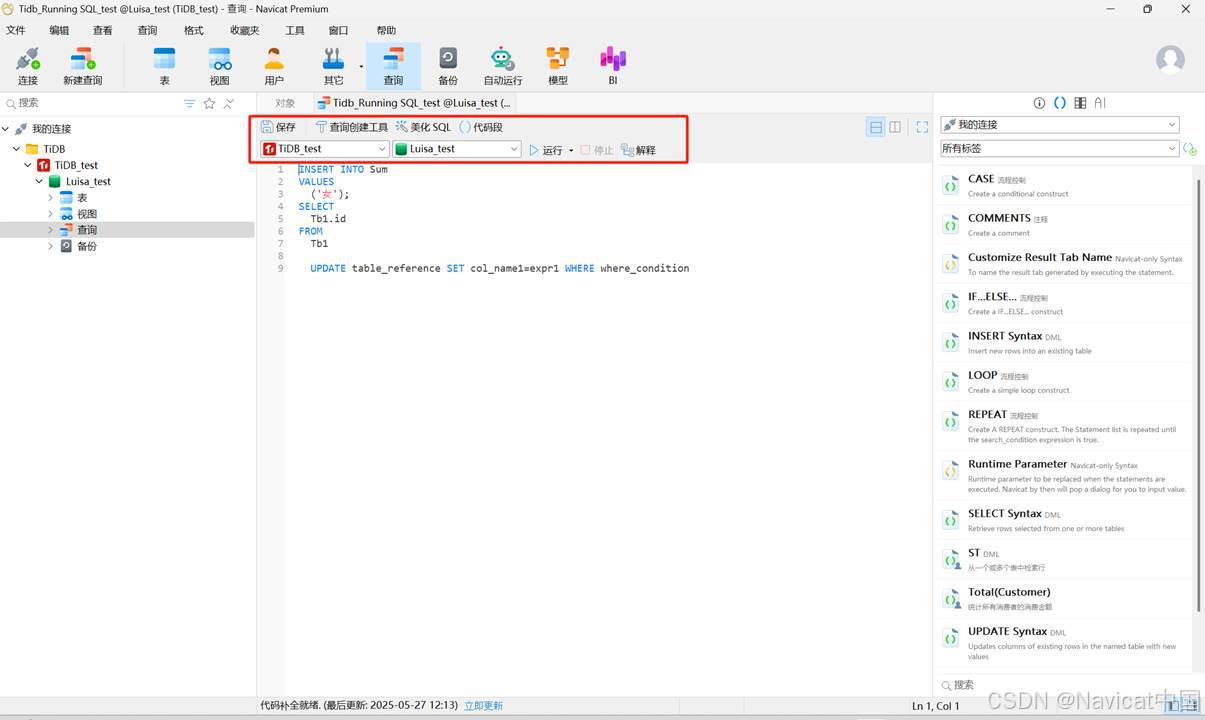The height and width of the screenshot is (720, 1205).
Task: Click the 美化 SQL (Beautify SQL) button
Action: tap(423, 127)
